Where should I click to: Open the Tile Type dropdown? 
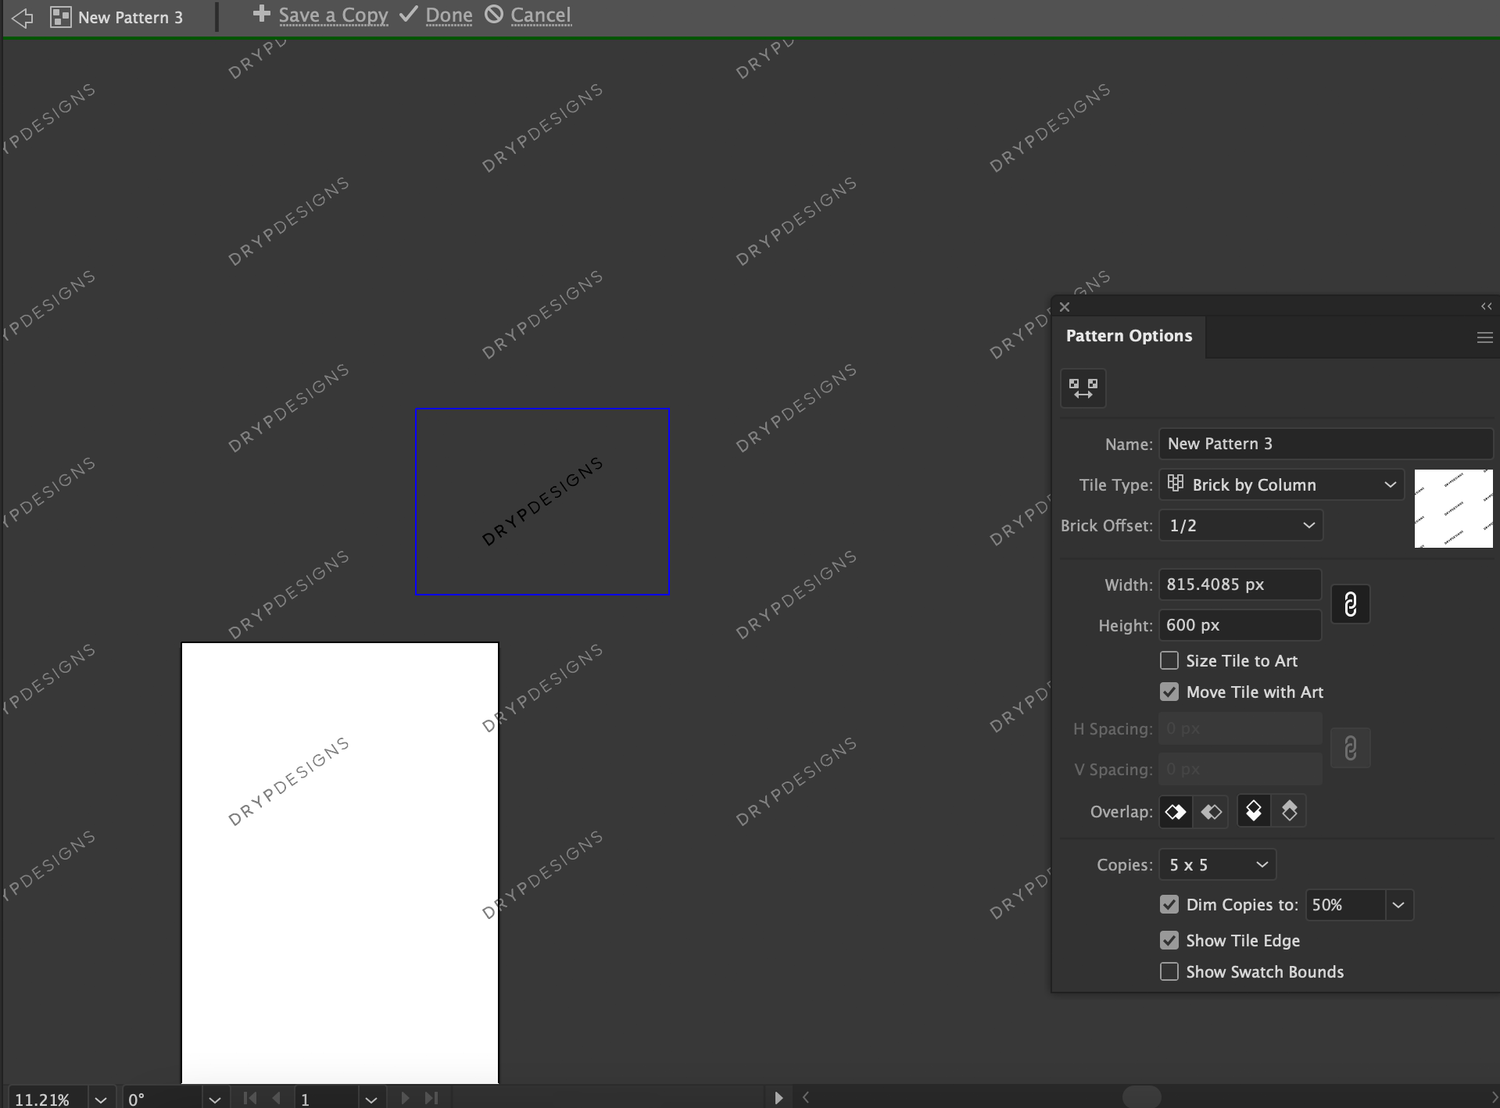(x=1281, y=484)
